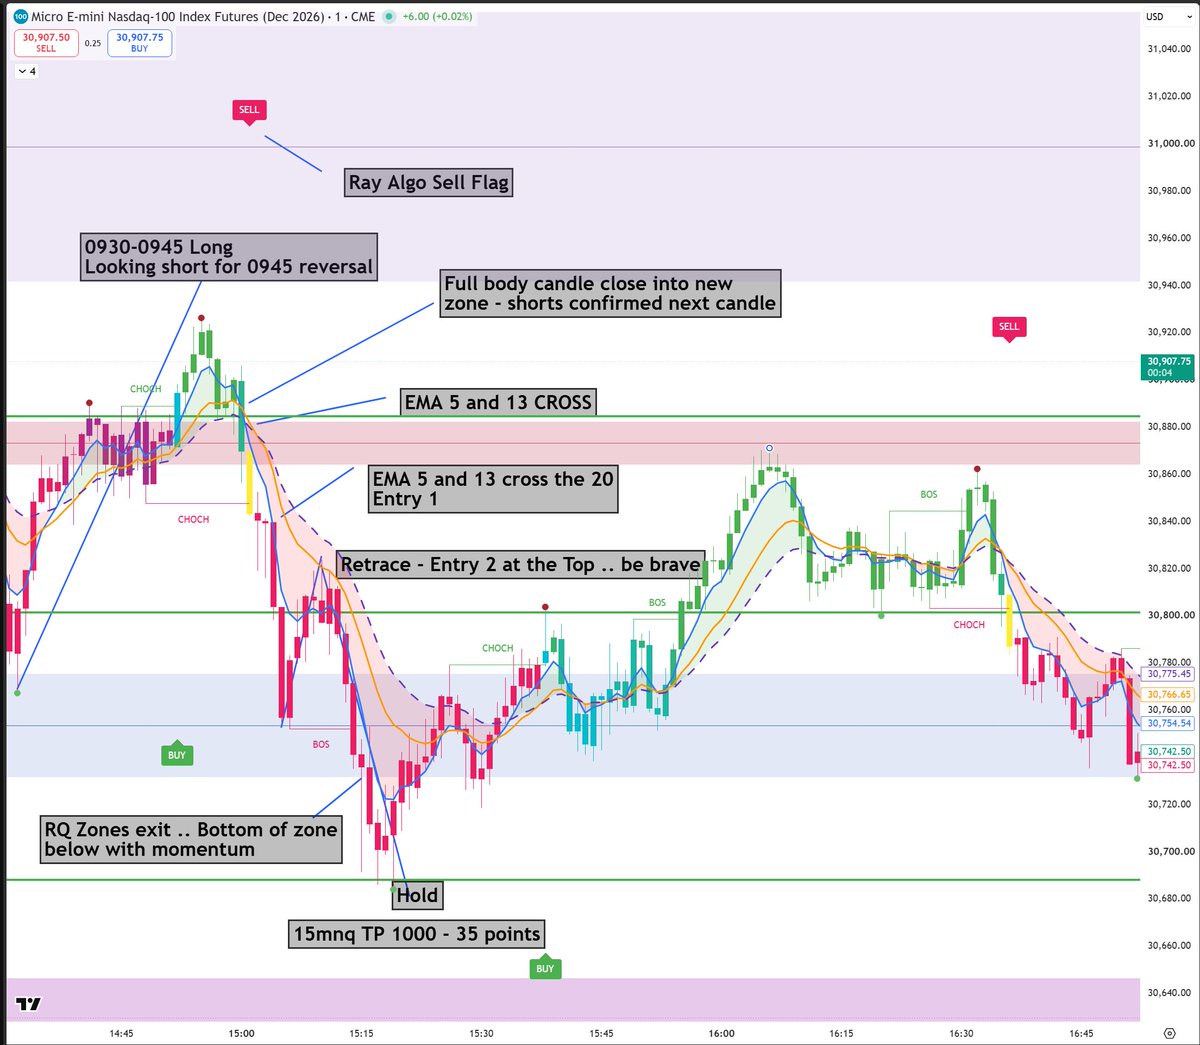Click the red CHOCH label near 16:30
Image resolution: width=1200 pixels, height=1045 pixels.
click(x=968, y=624)
